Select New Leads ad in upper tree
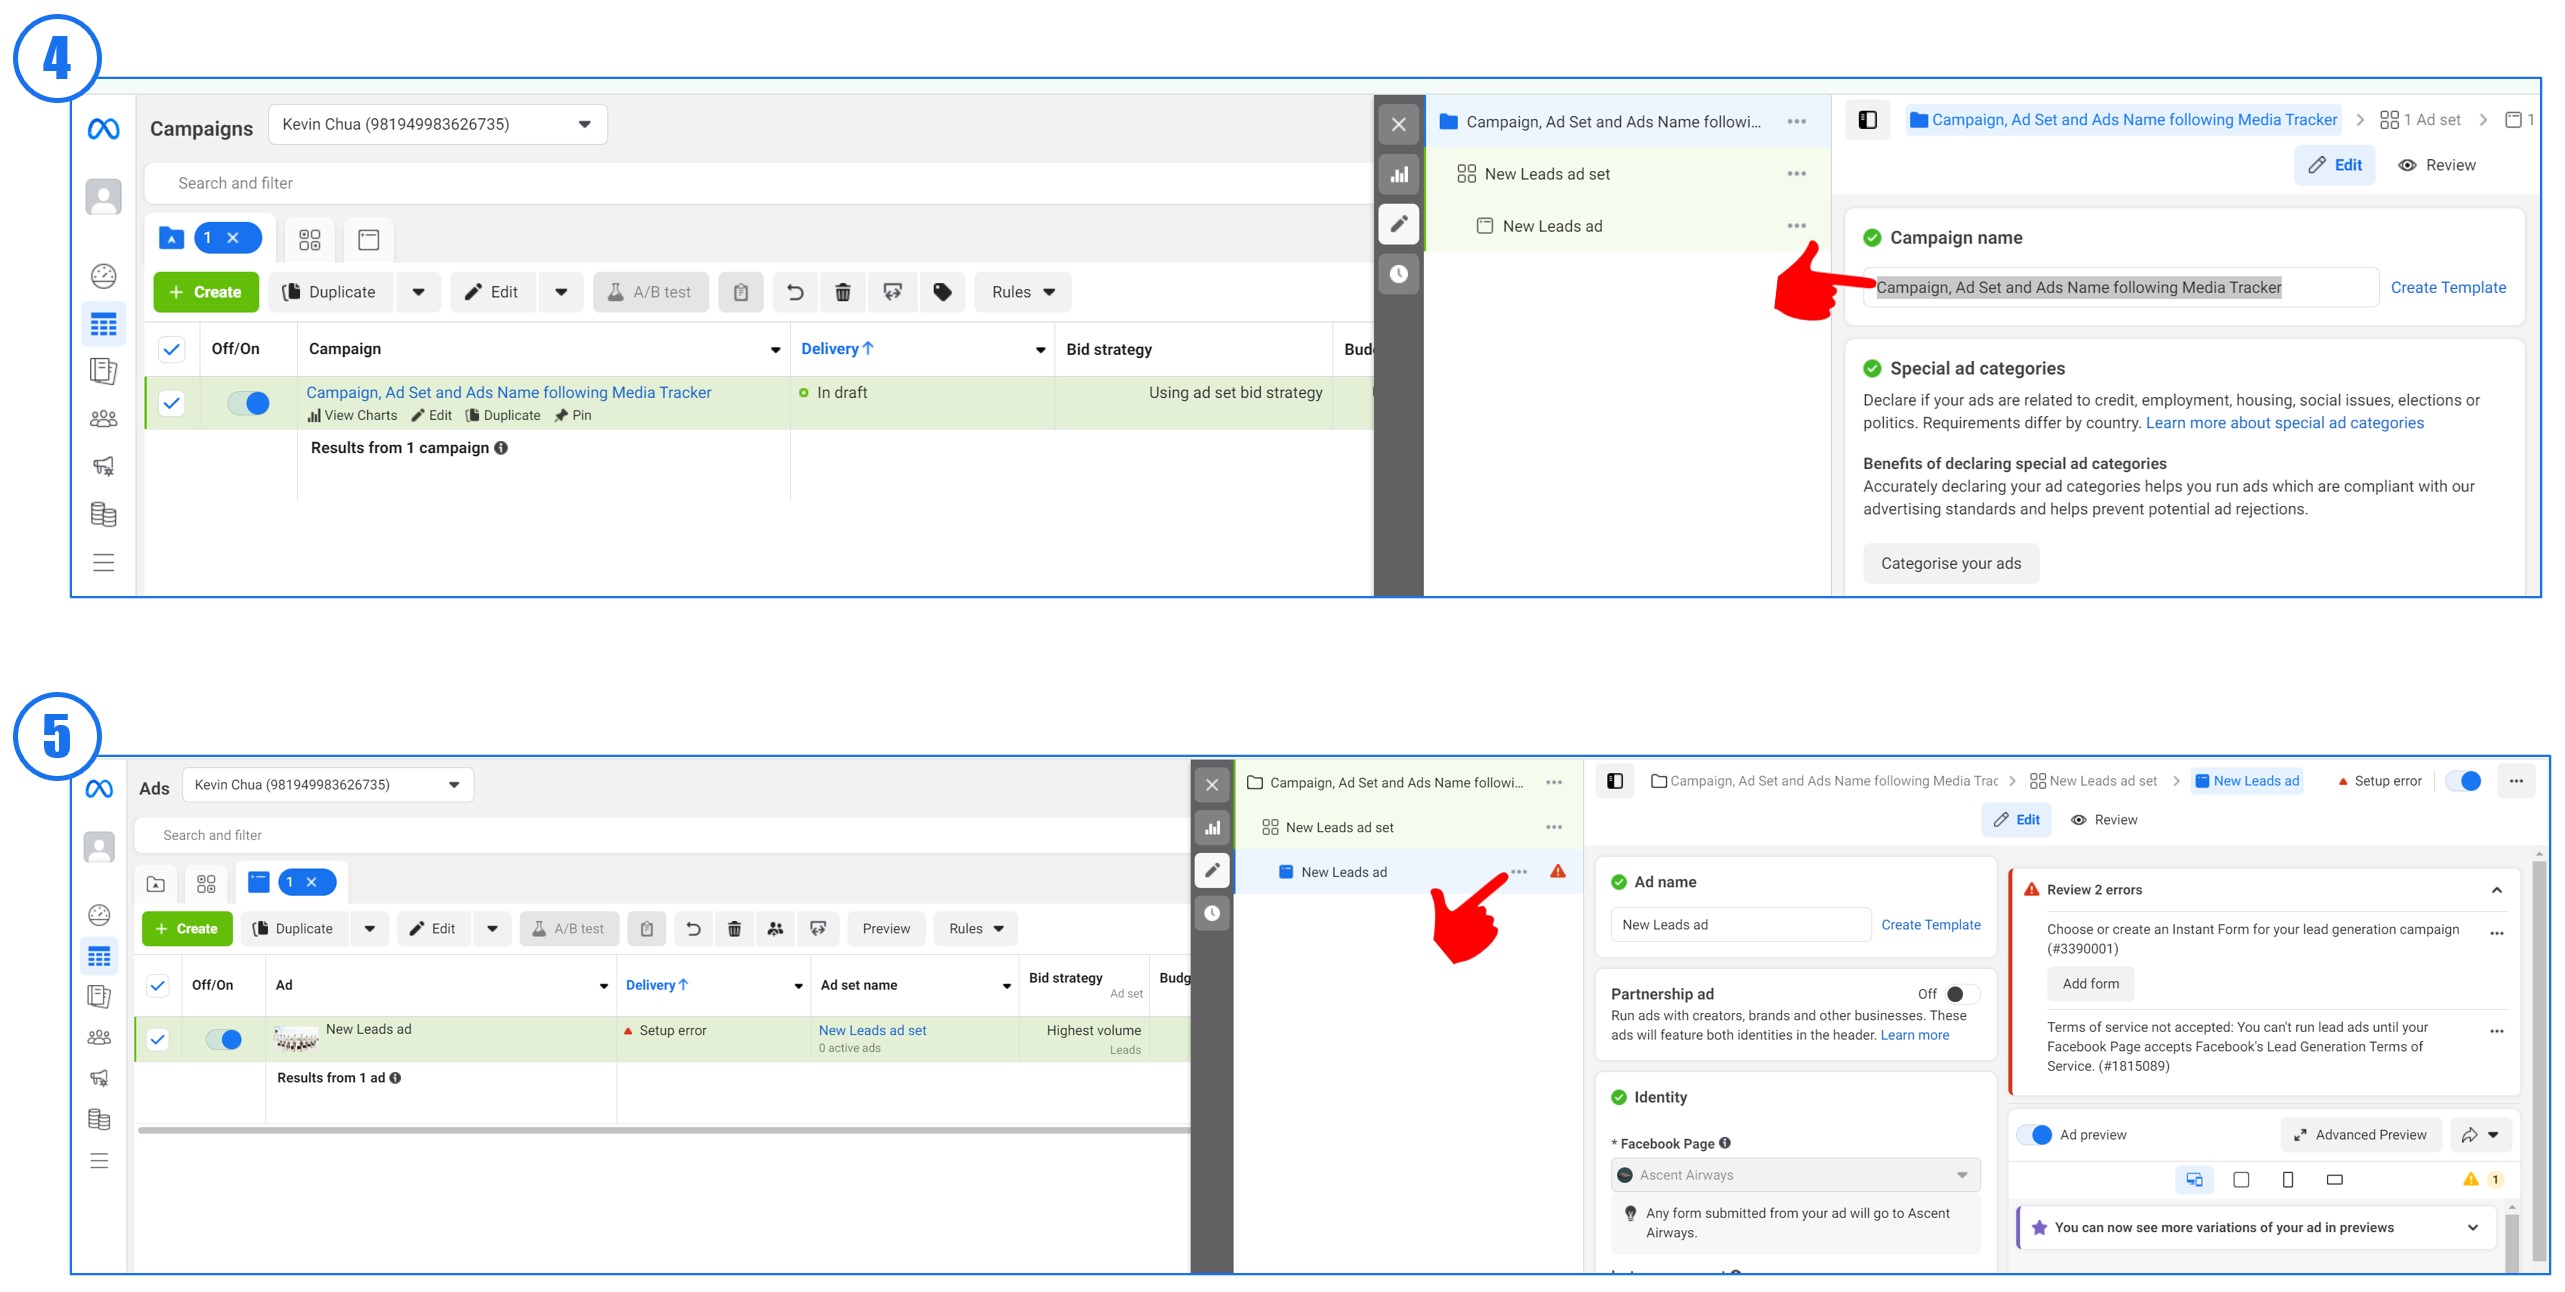 coord(1552,226)
